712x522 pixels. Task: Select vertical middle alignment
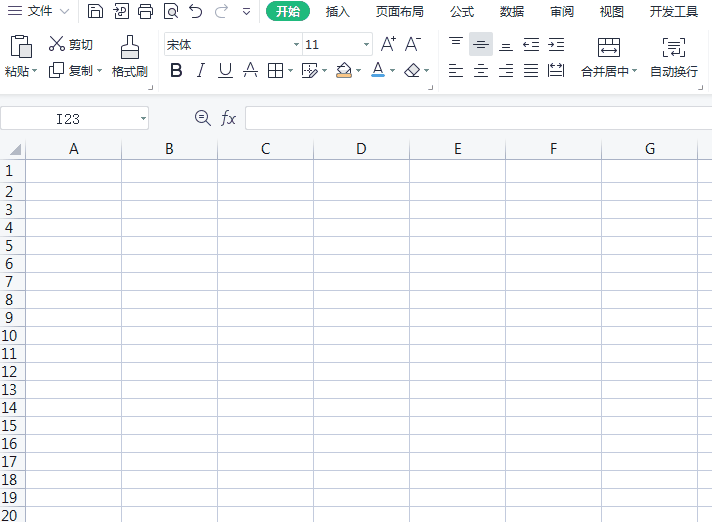pyautogui.click(x=481, y=44)
